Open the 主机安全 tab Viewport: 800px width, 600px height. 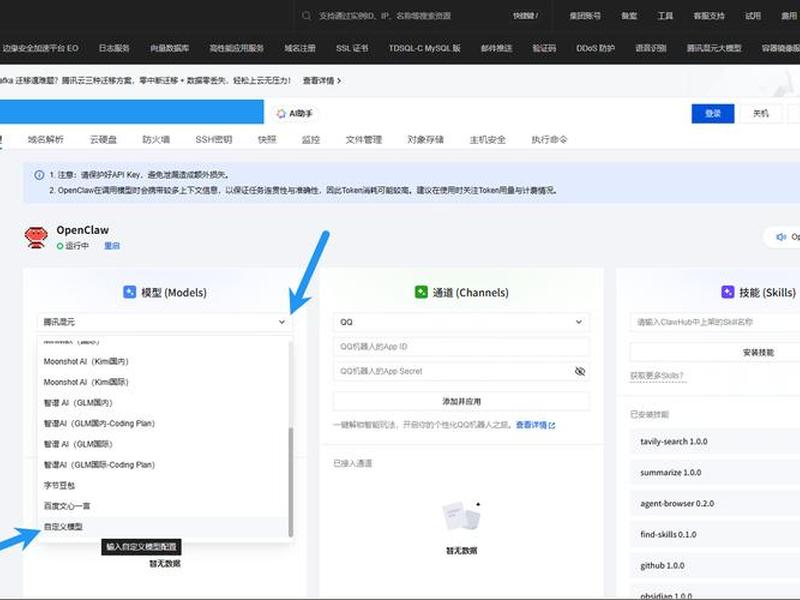487,139
